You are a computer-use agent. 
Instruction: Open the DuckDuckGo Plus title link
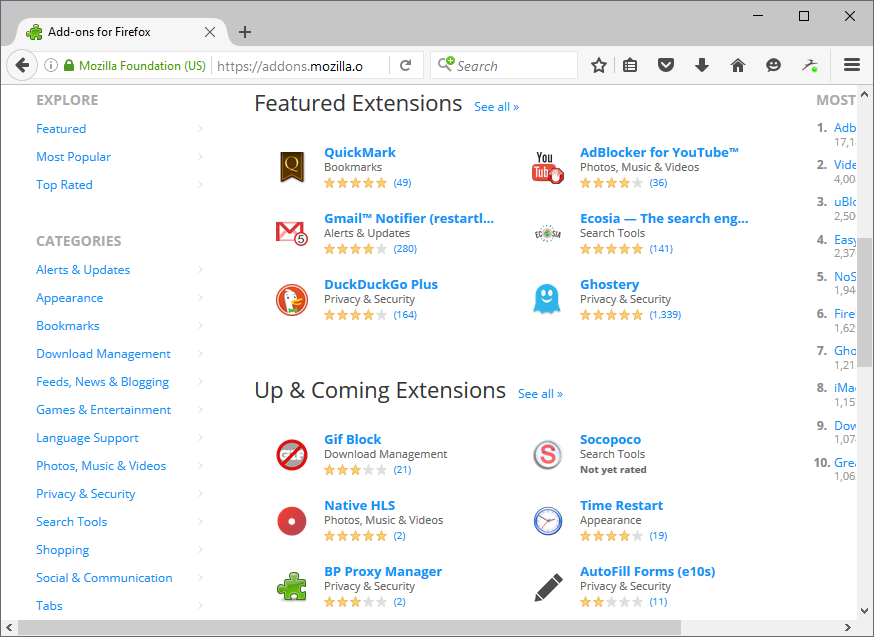(381, 284)
